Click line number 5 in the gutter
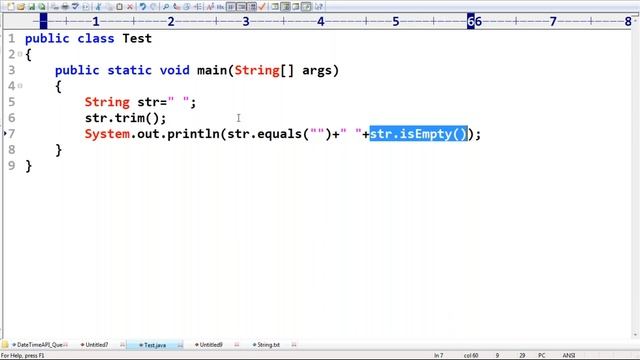The width and height of the screenshot is (640, 360). pyautogui.click(x=11, y=102)
